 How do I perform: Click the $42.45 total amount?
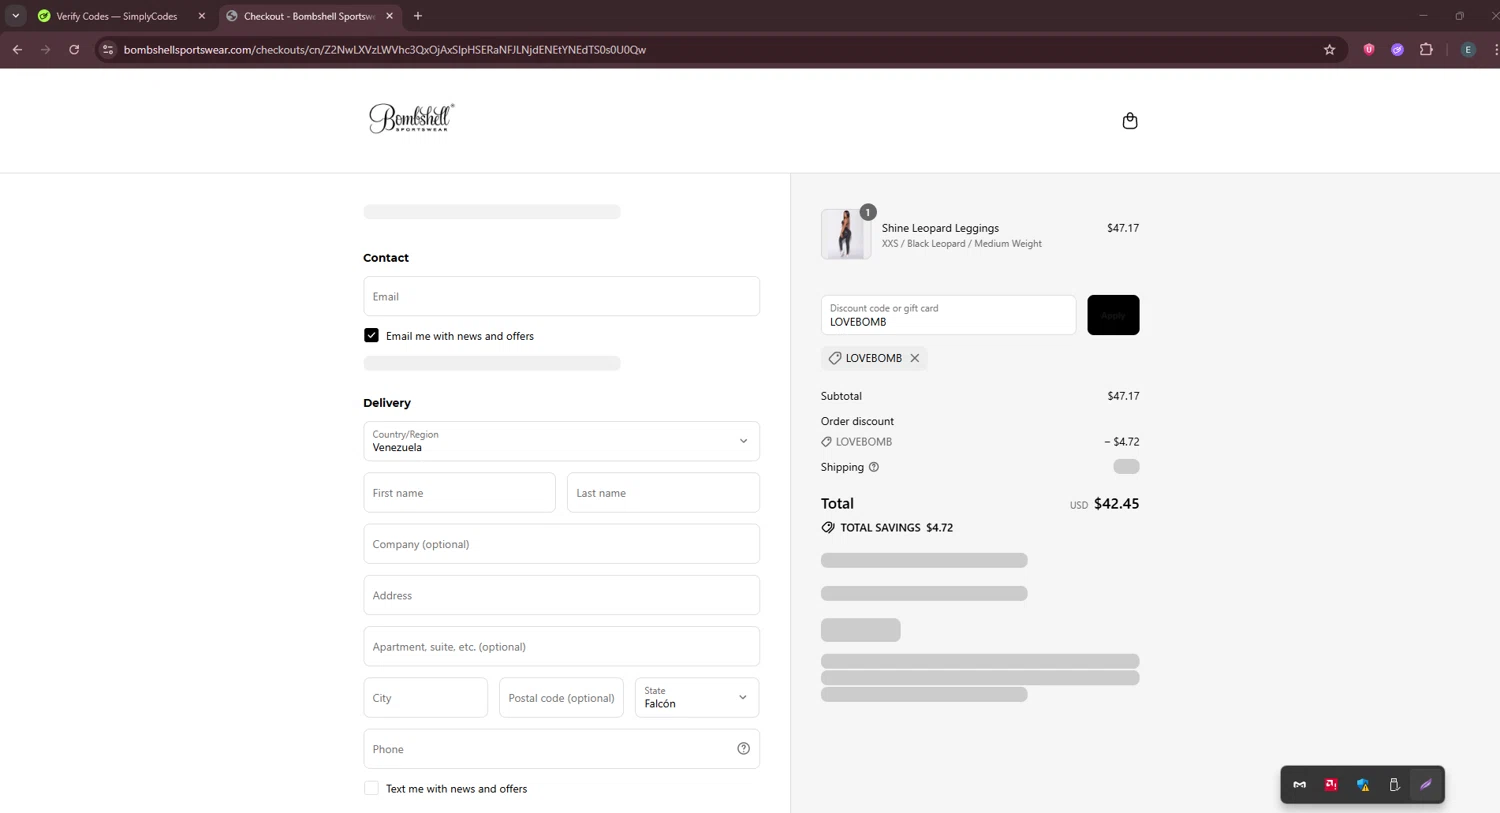[x=1116, y=504]
